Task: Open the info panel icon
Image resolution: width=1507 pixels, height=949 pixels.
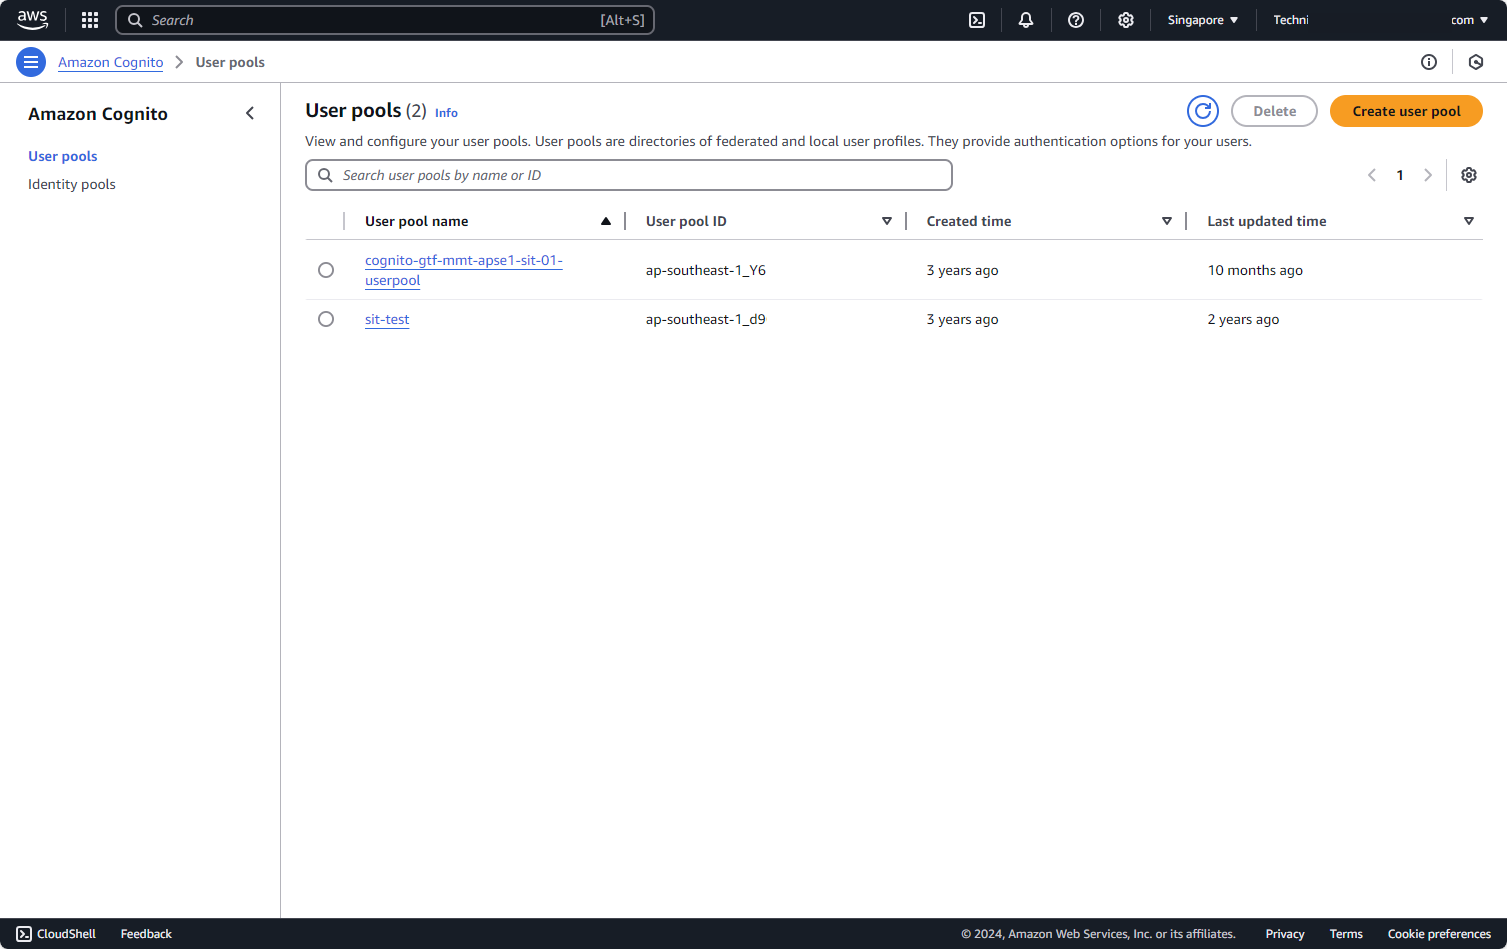Action: point(1429,62)
